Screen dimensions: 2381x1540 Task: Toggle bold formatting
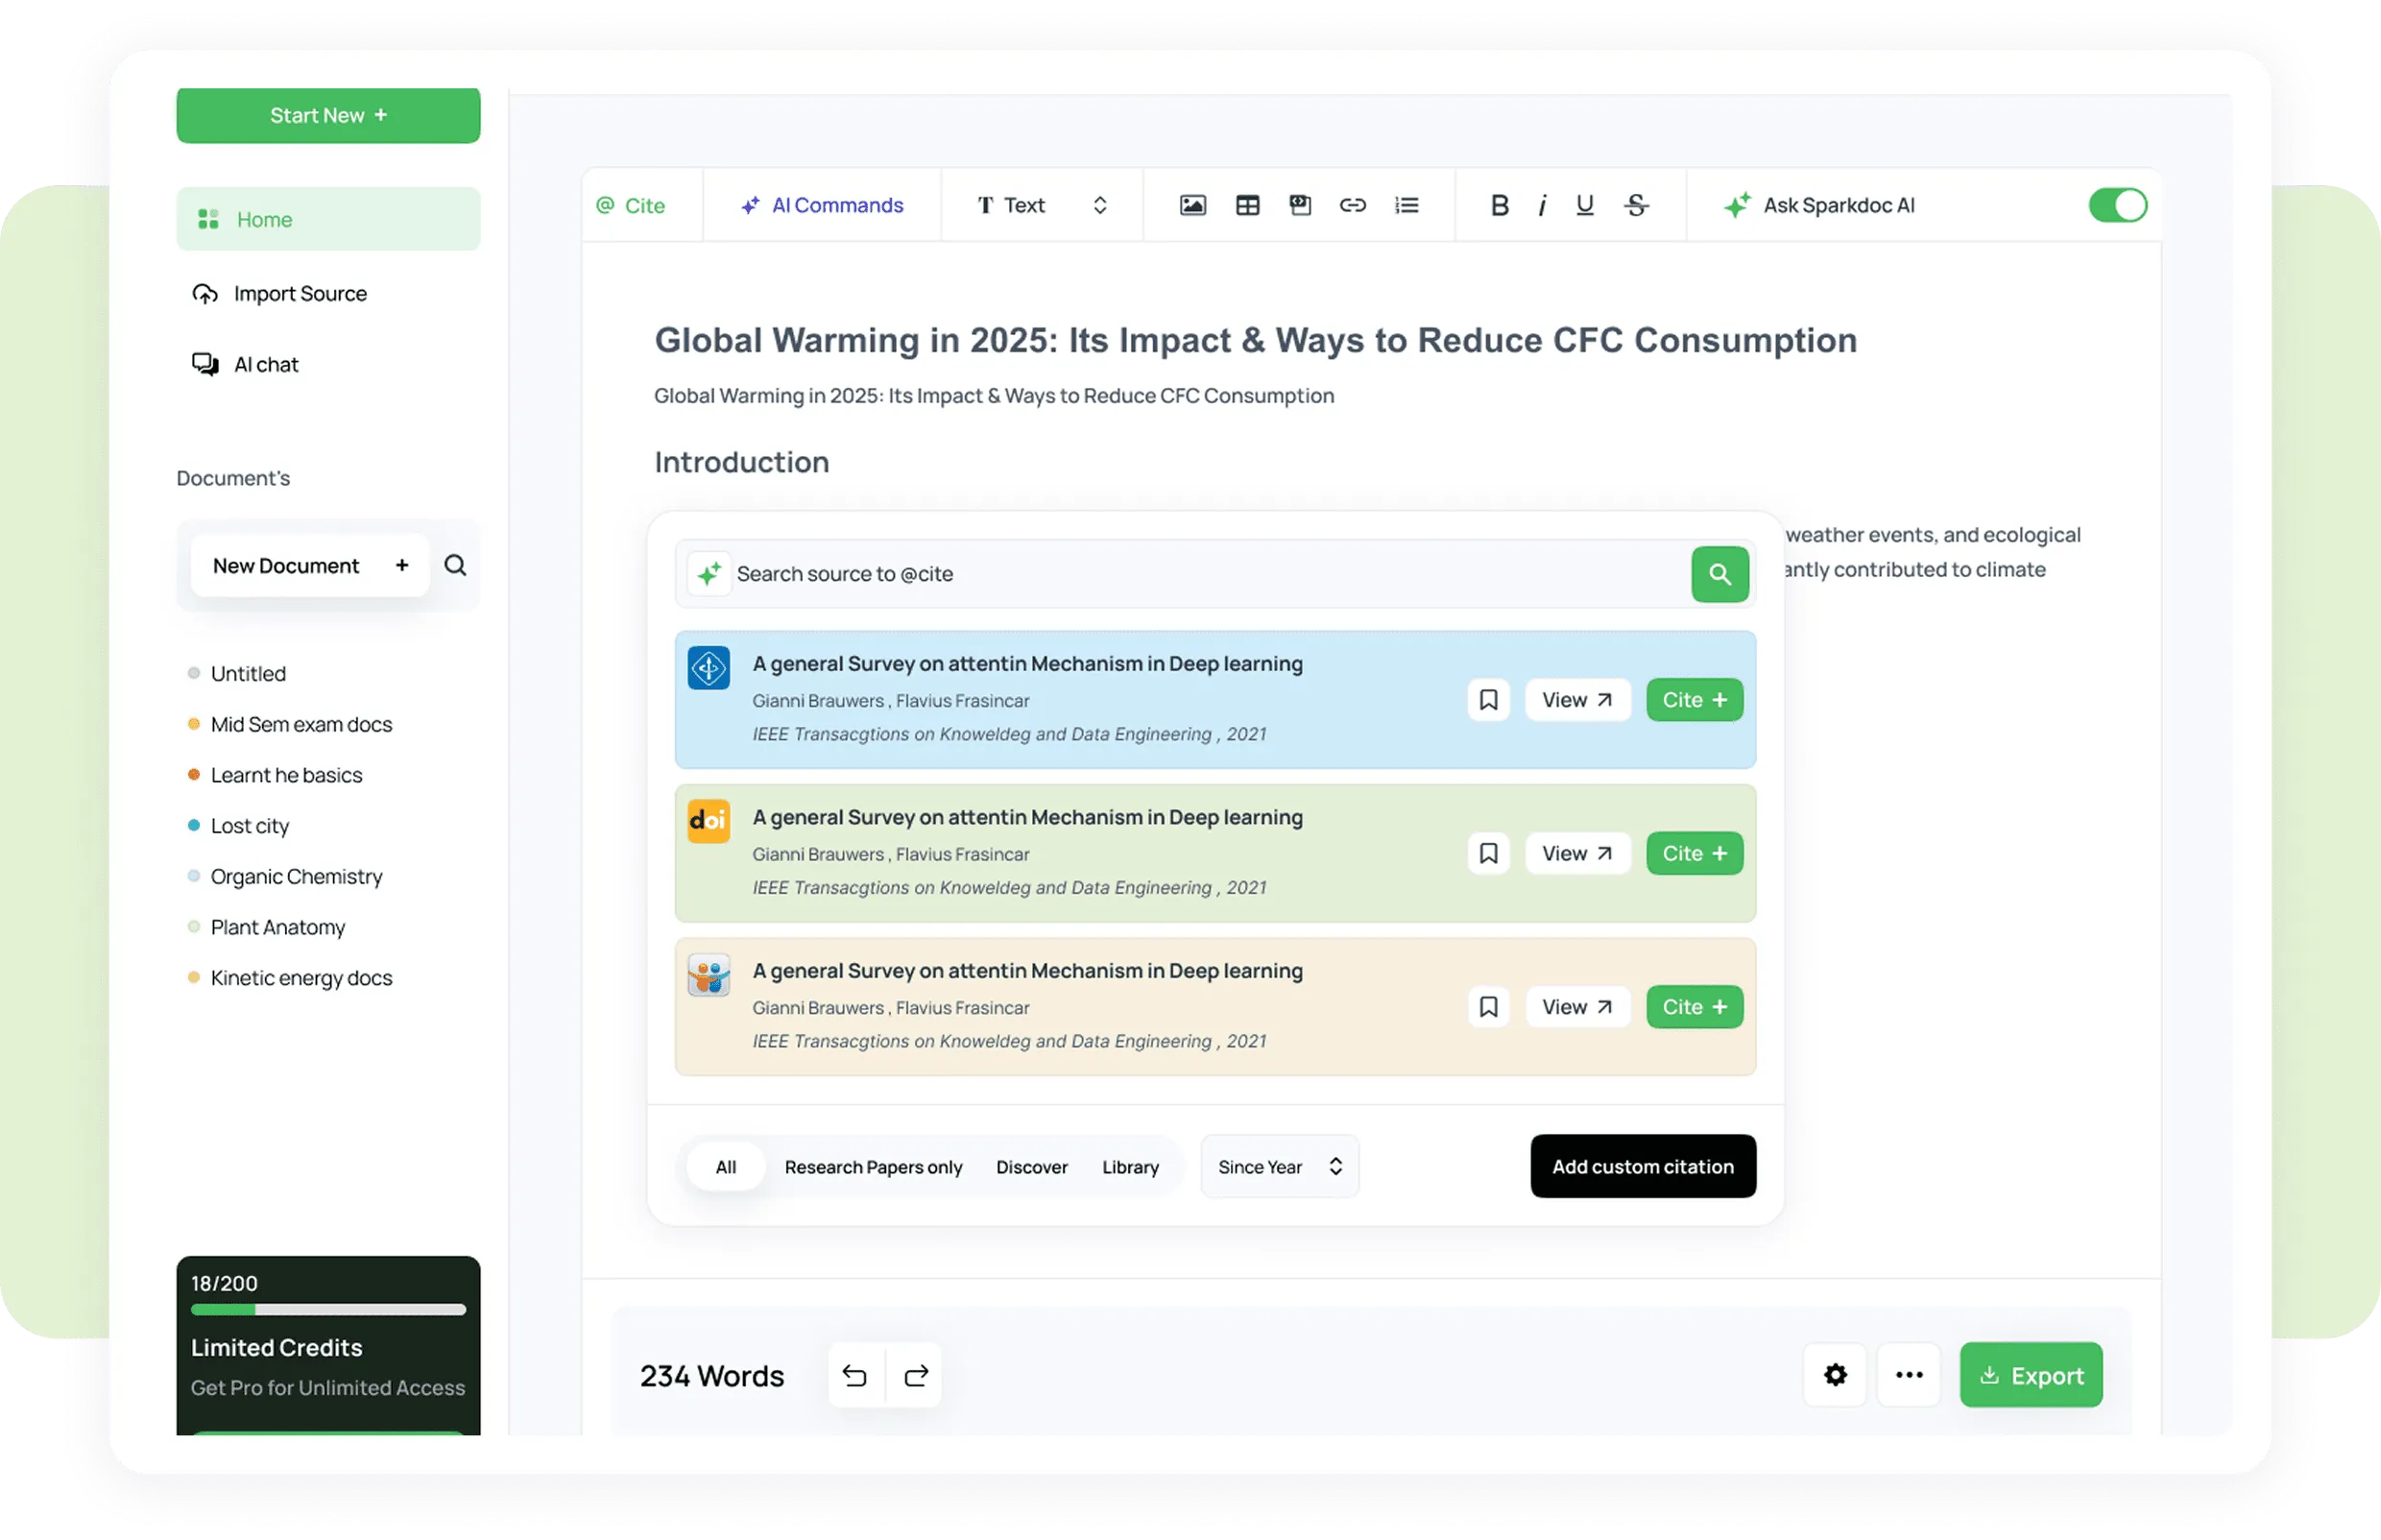tap(1499, 205)
